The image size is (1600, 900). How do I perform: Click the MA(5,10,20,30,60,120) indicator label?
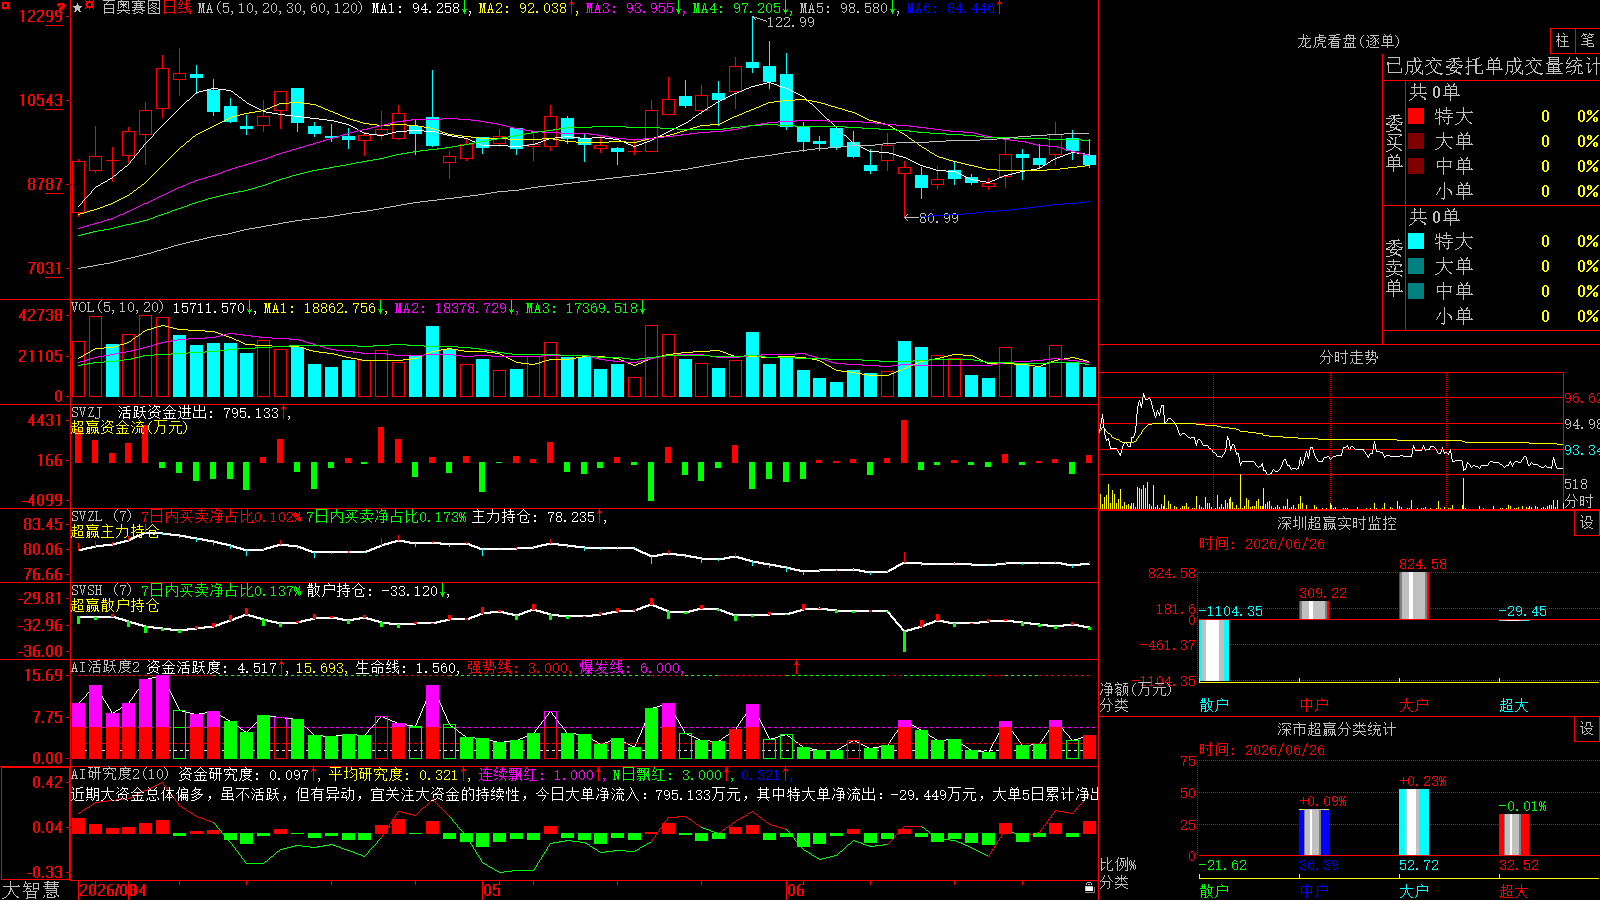(x=280, y=8)
